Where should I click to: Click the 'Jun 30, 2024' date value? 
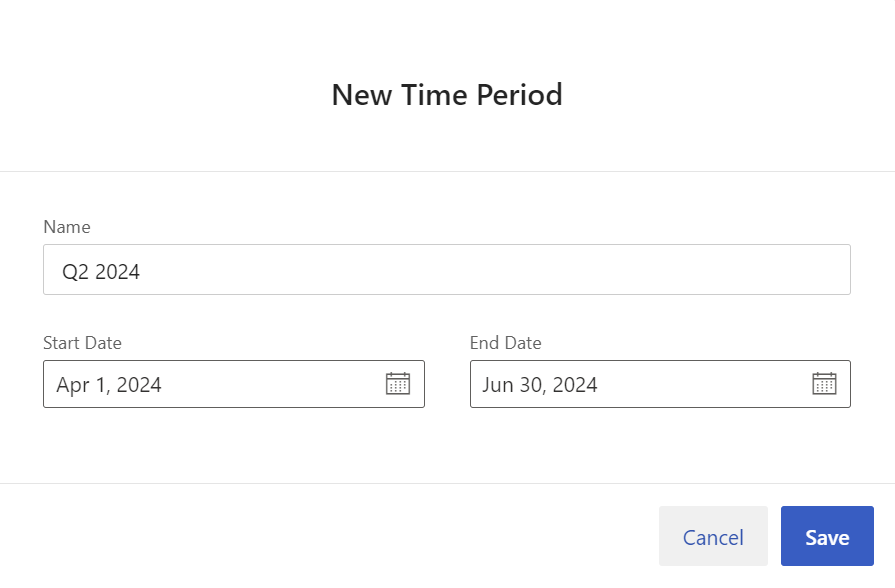[x=540, y=385]
